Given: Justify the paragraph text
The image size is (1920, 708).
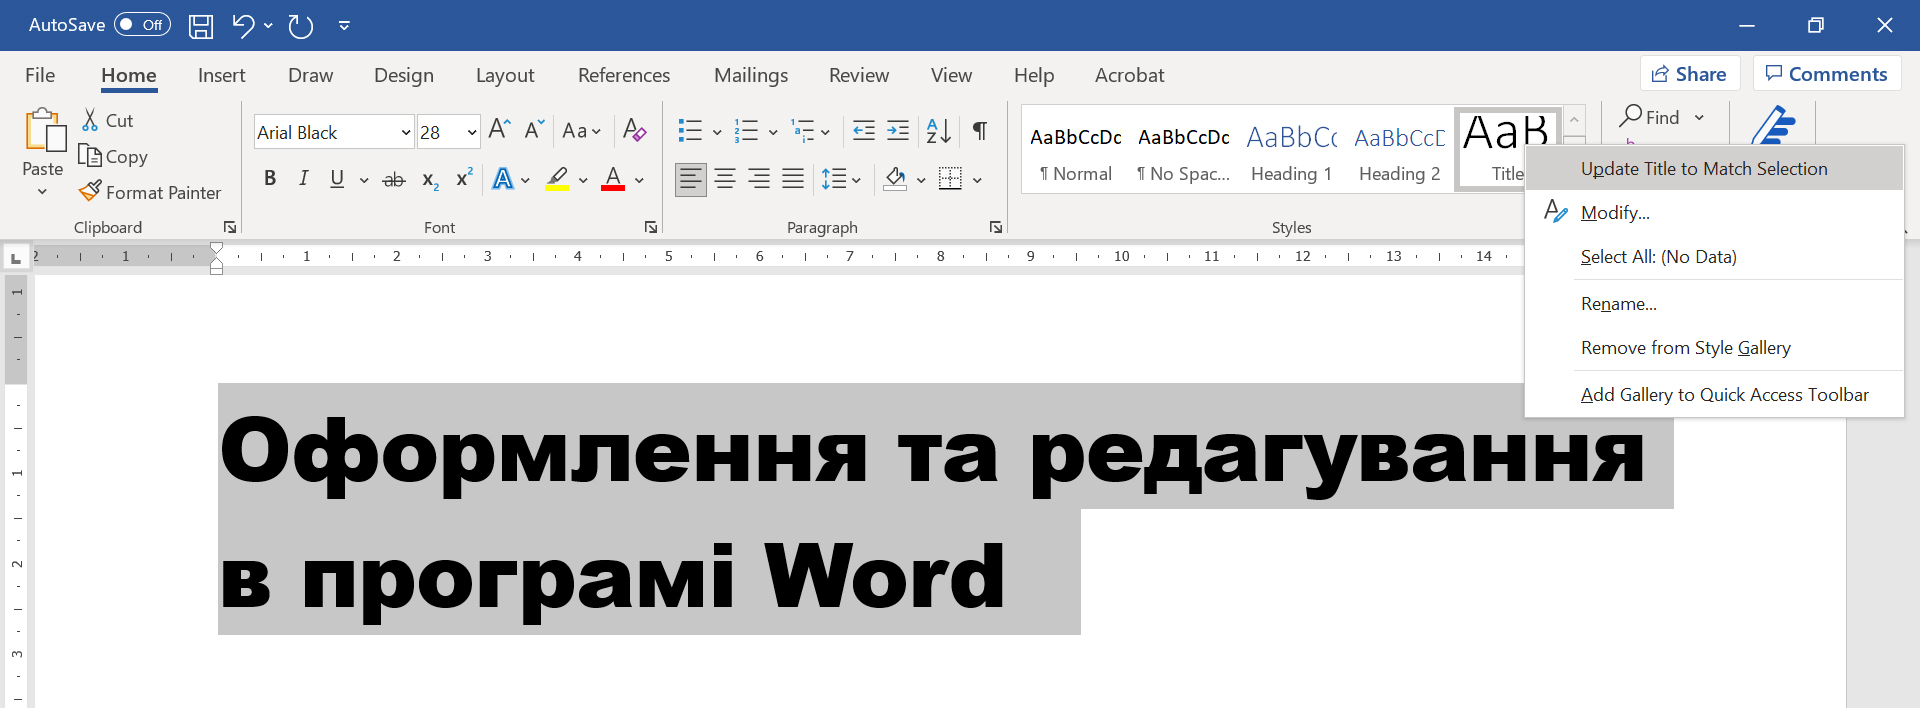Looking at the screenshot, I should 793,179.
